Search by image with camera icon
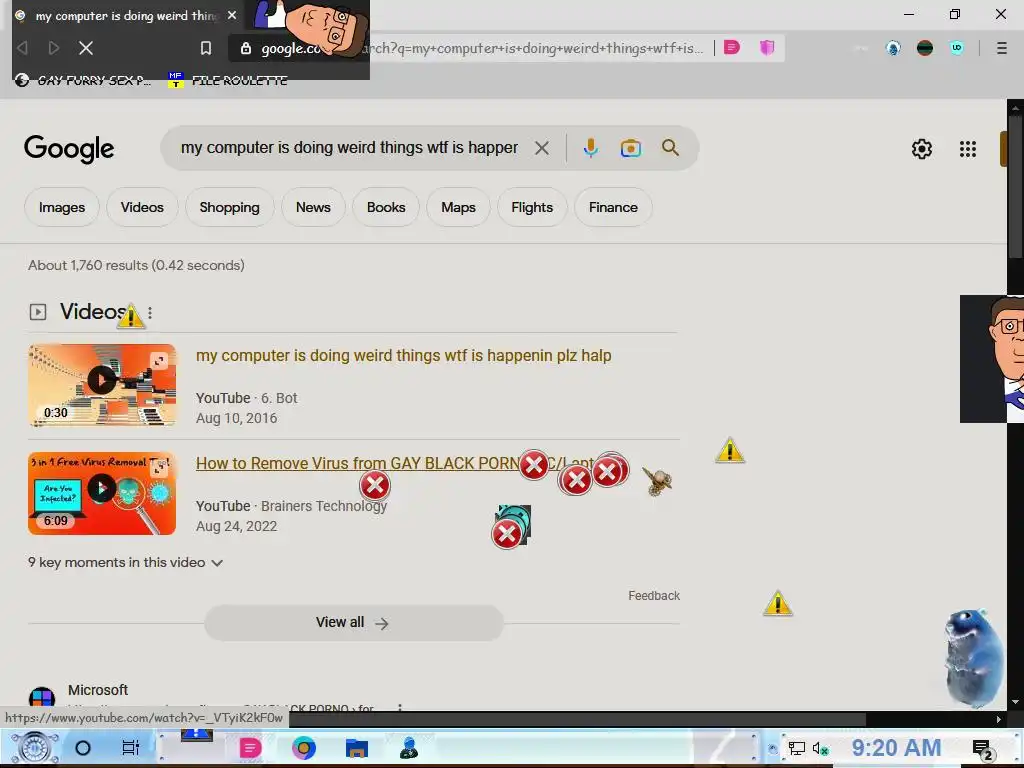The width and height of the screenshot is (1024, 768). (630, 148)
